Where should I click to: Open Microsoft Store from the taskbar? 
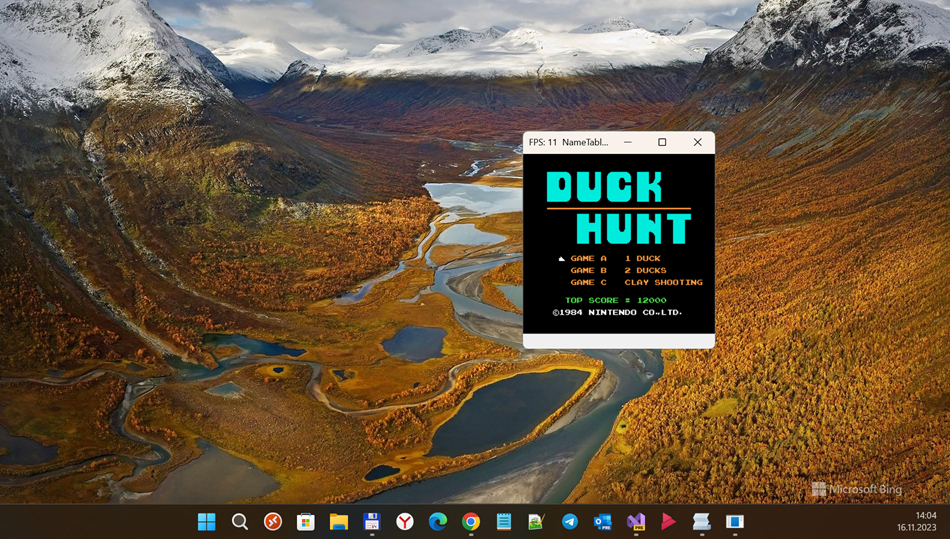[305, 521]
